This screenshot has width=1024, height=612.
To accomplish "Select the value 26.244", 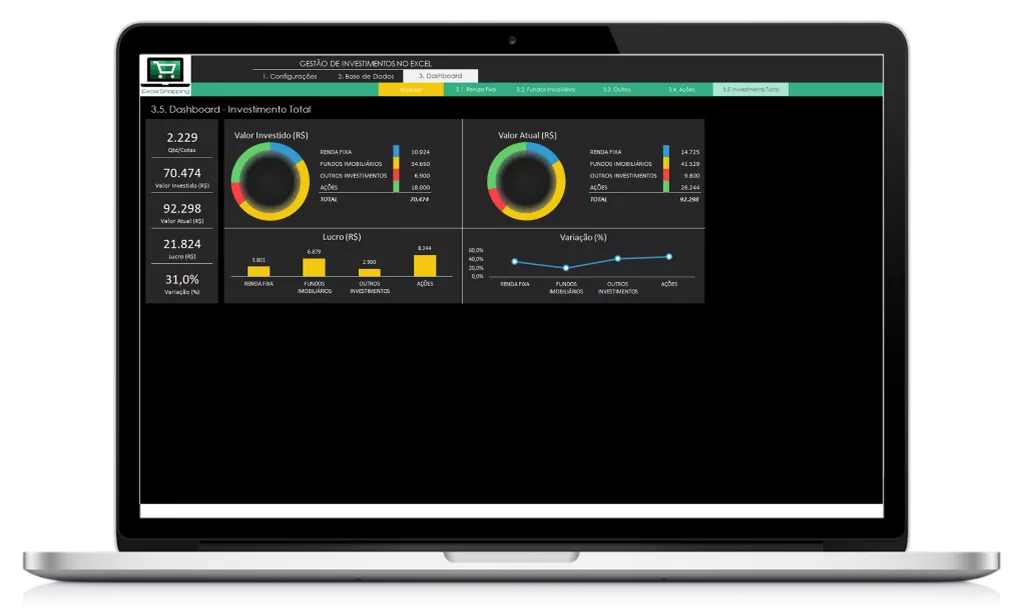I will pyautogui.click(x=690, y=187).
